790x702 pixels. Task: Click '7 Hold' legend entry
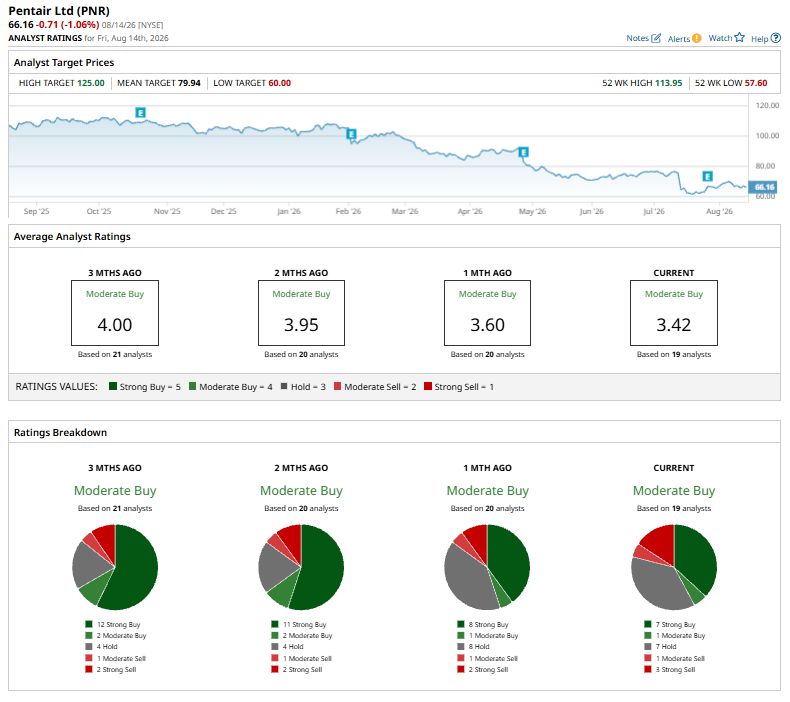(661, 647)
